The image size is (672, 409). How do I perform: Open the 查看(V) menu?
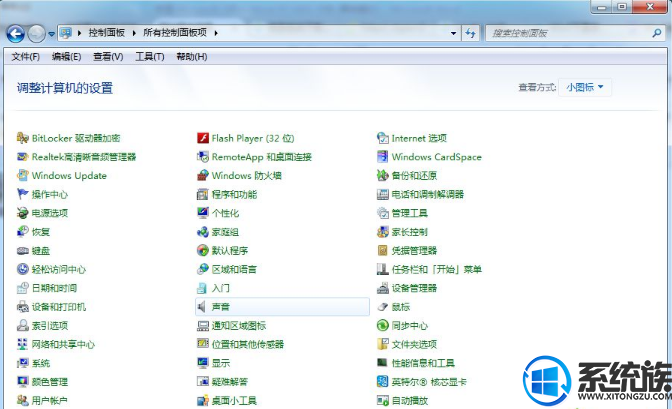[x=108, y=57]
